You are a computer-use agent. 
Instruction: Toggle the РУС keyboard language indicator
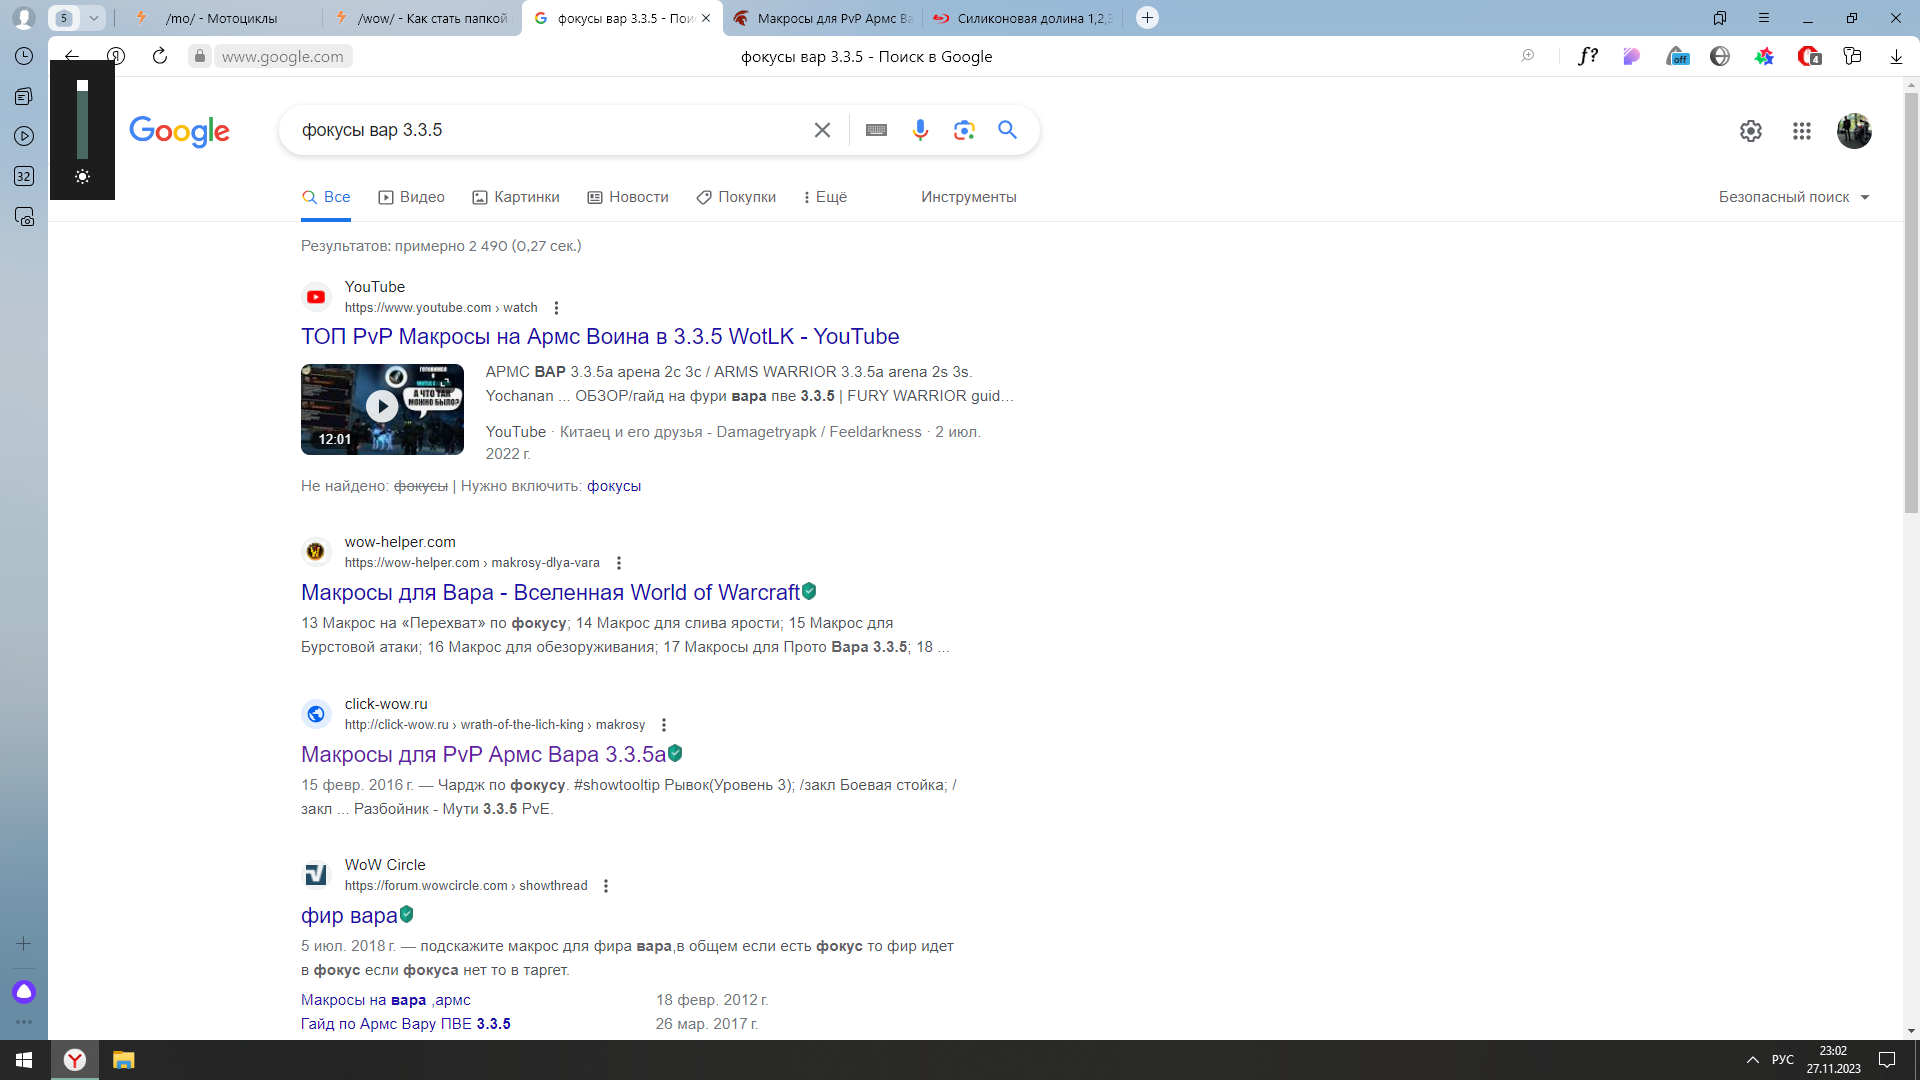[1783, 1060]
